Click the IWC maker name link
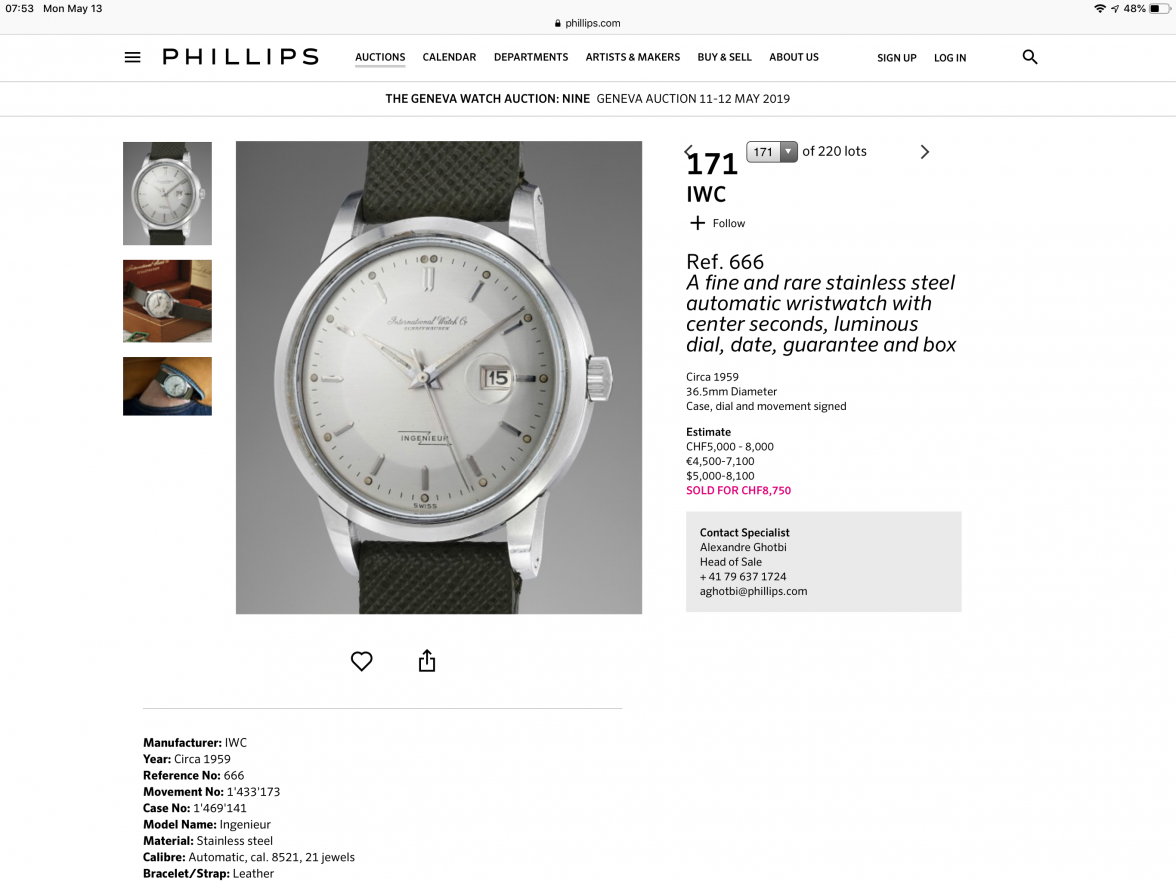This screenshot has width=1176, height=881. 706,194
